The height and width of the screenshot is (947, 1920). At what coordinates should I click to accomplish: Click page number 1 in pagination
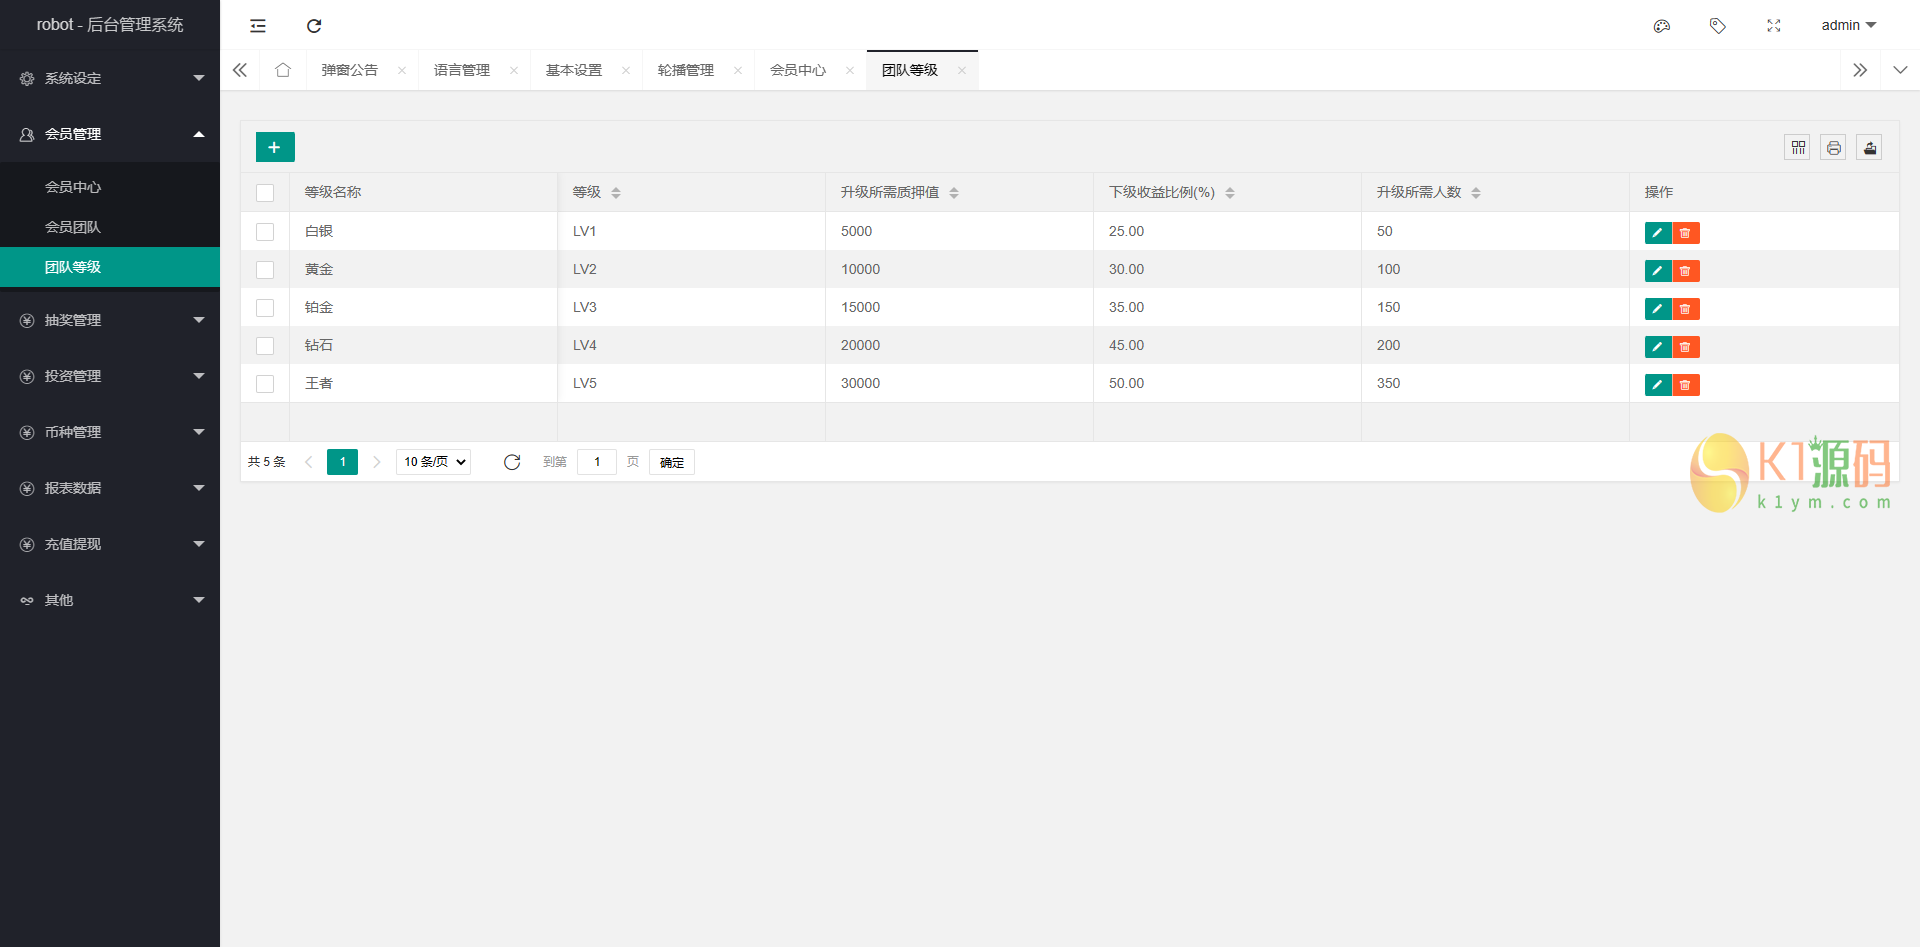(x=342, y=462)
